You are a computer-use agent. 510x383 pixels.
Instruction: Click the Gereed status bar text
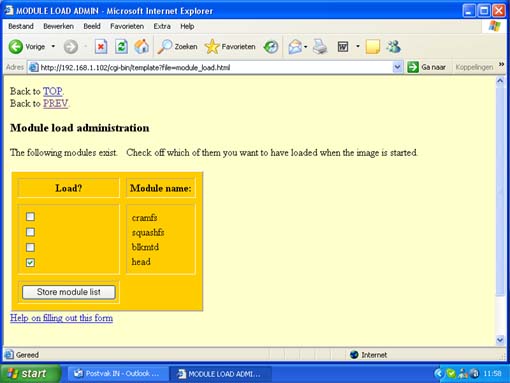pos(27,355)
